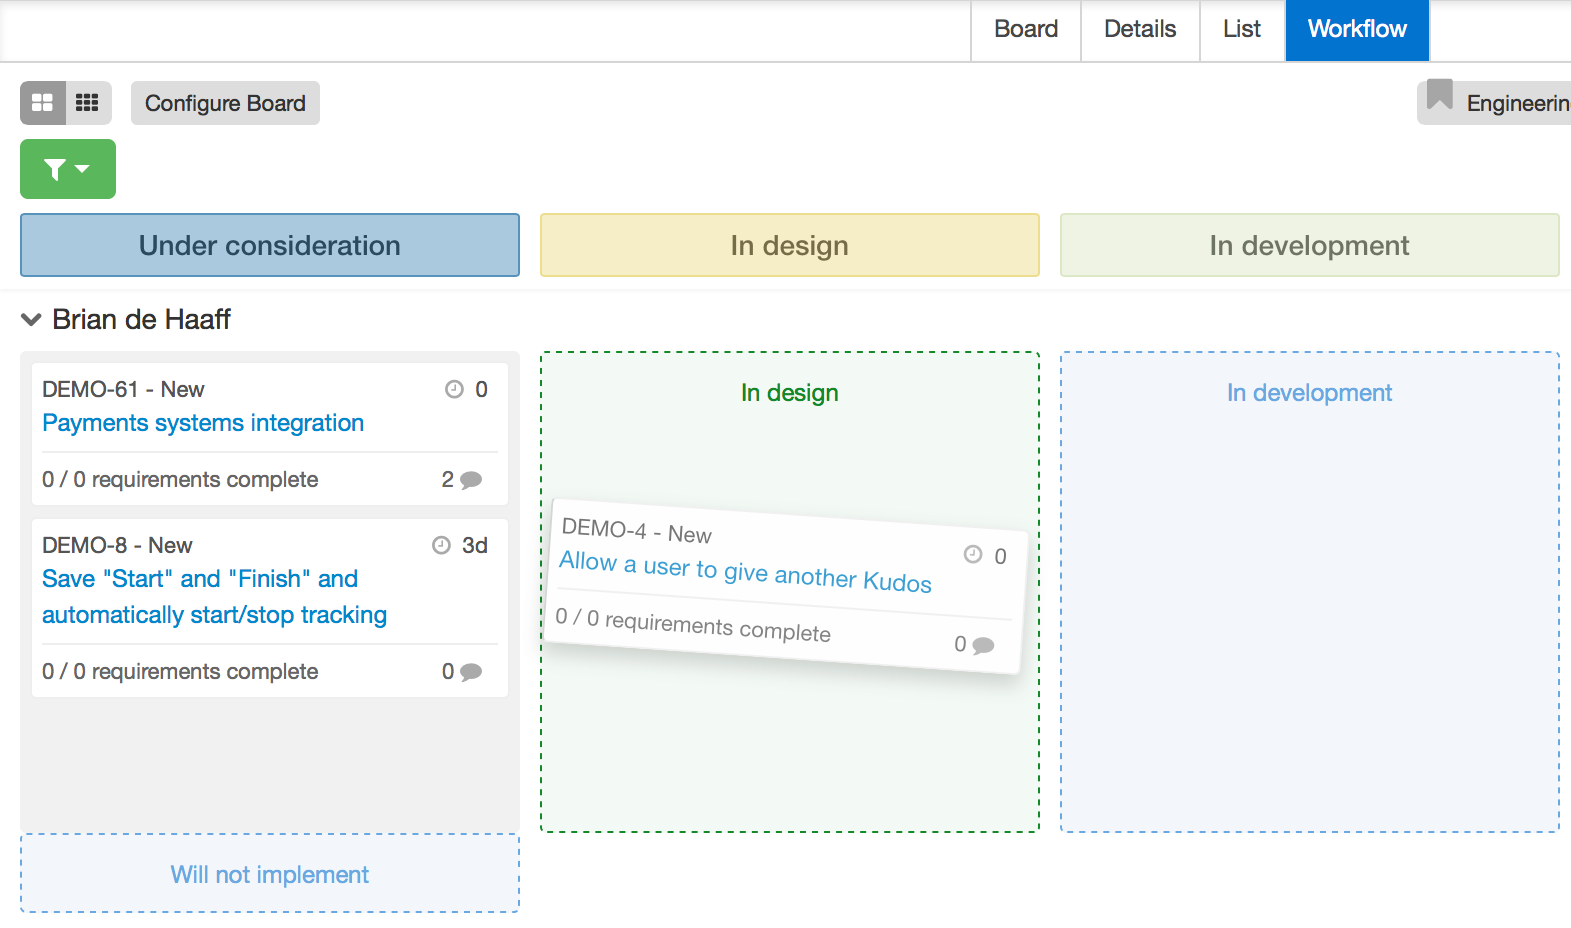Click clock icon on DEMO-4 card

973,554
